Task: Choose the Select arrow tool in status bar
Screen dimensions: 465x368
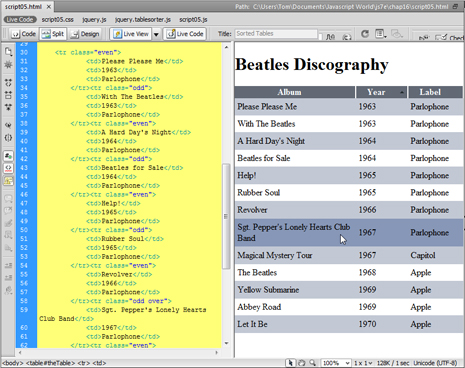Action: click(291, 363)
